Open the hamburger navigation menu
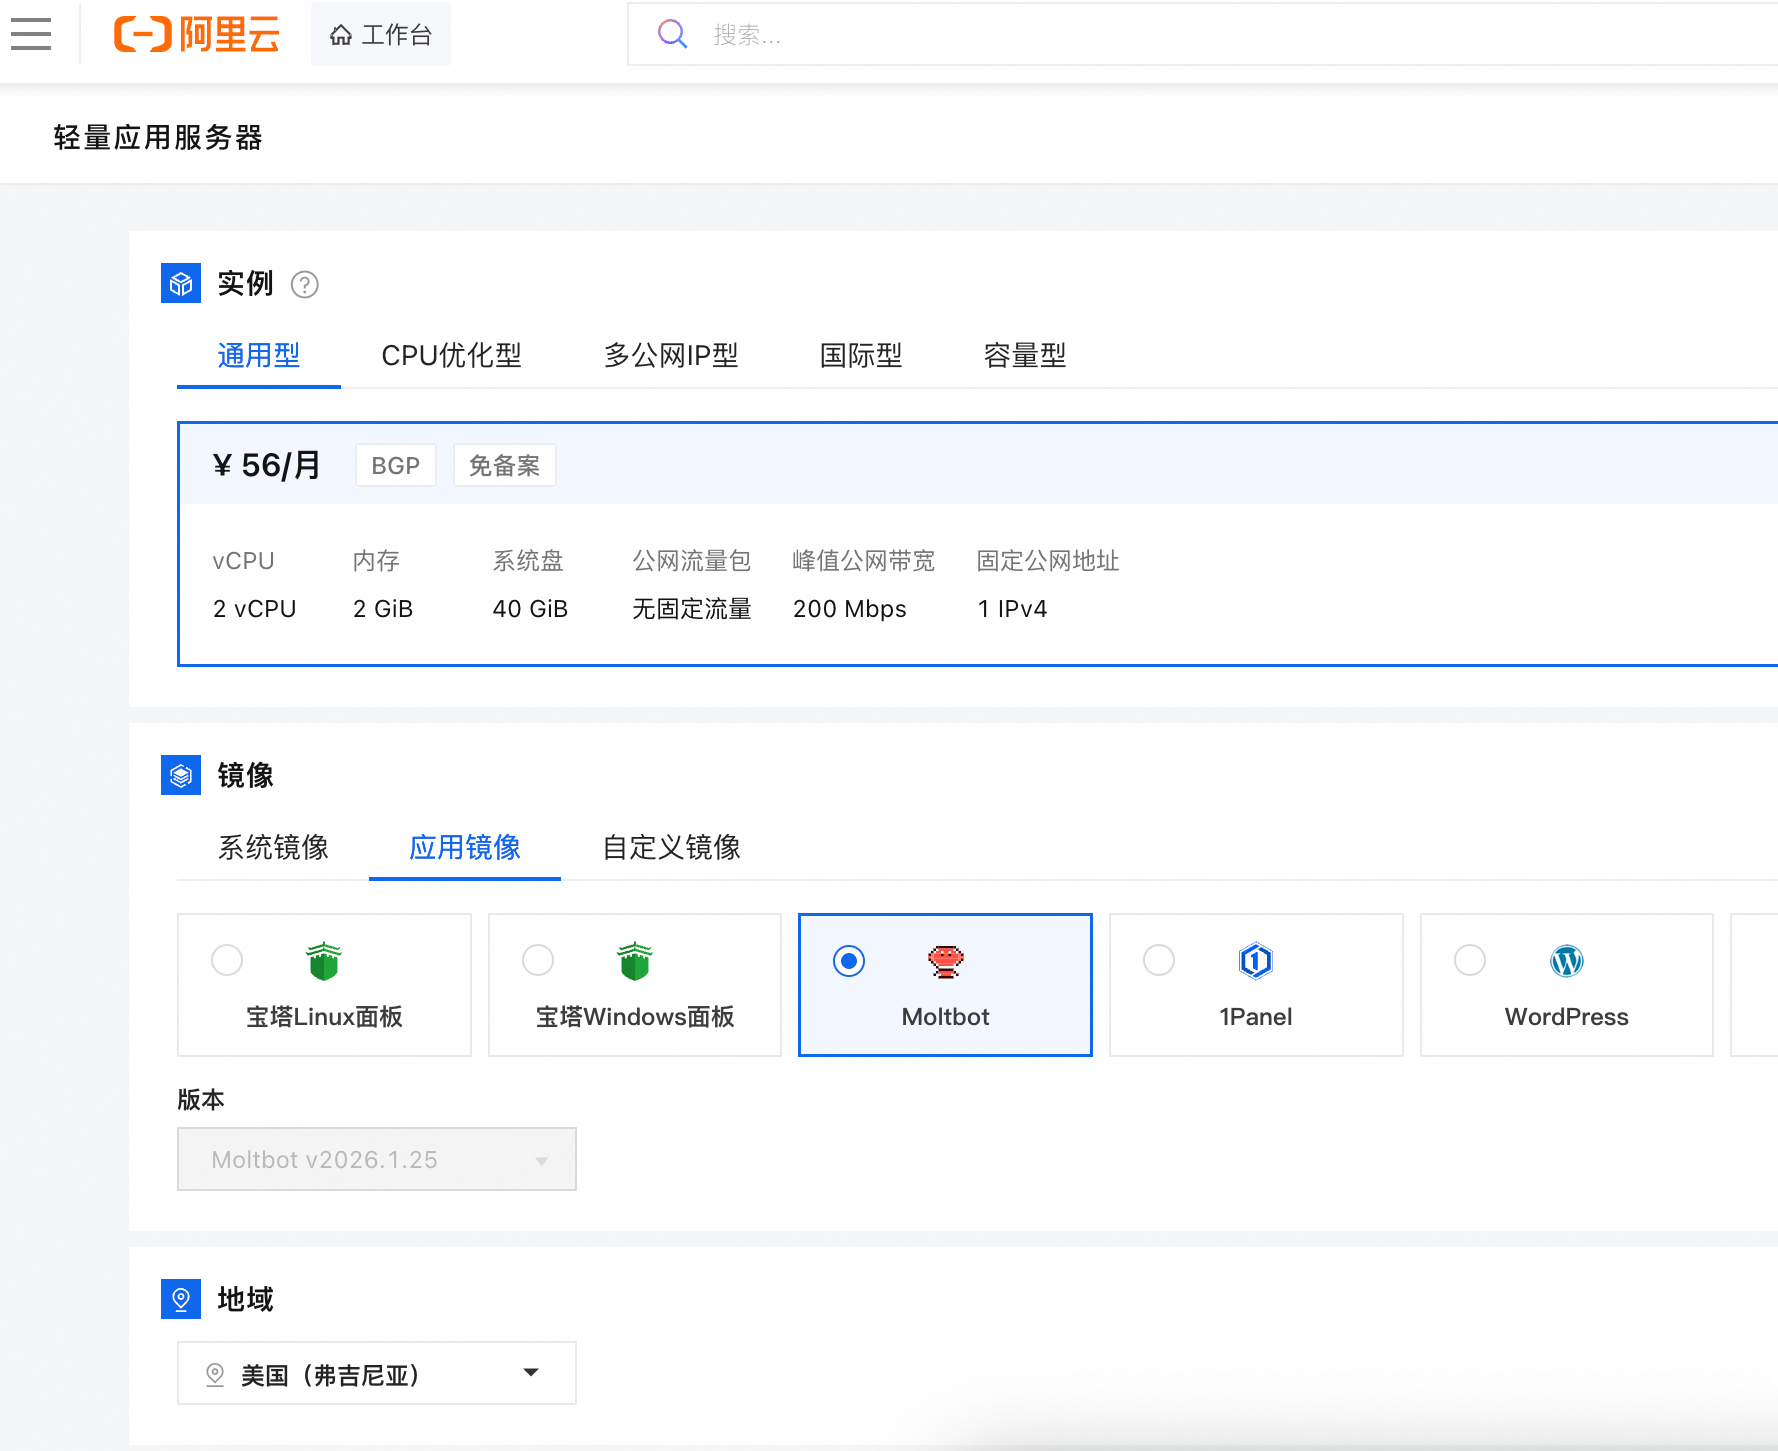 point(31,34)
